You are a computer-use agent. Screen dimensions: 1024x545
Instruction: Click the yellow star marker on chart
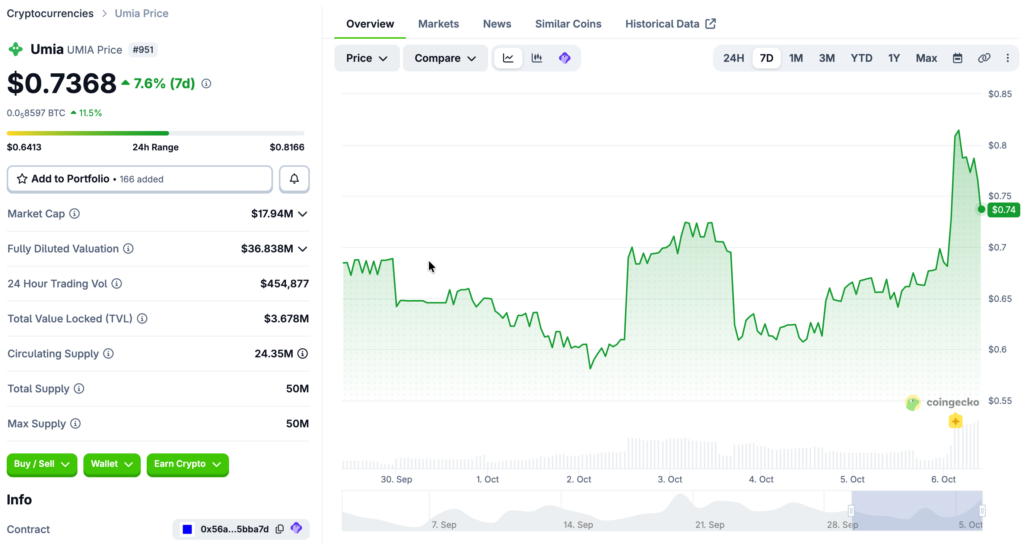(955, 421)
